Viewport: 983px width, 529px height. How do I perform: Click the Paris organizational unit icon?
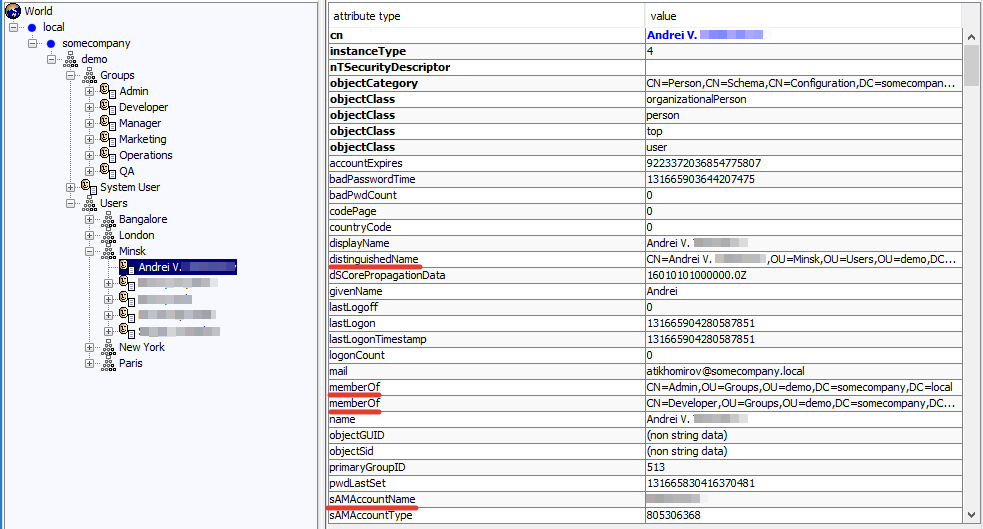click(x=108, y=363)
